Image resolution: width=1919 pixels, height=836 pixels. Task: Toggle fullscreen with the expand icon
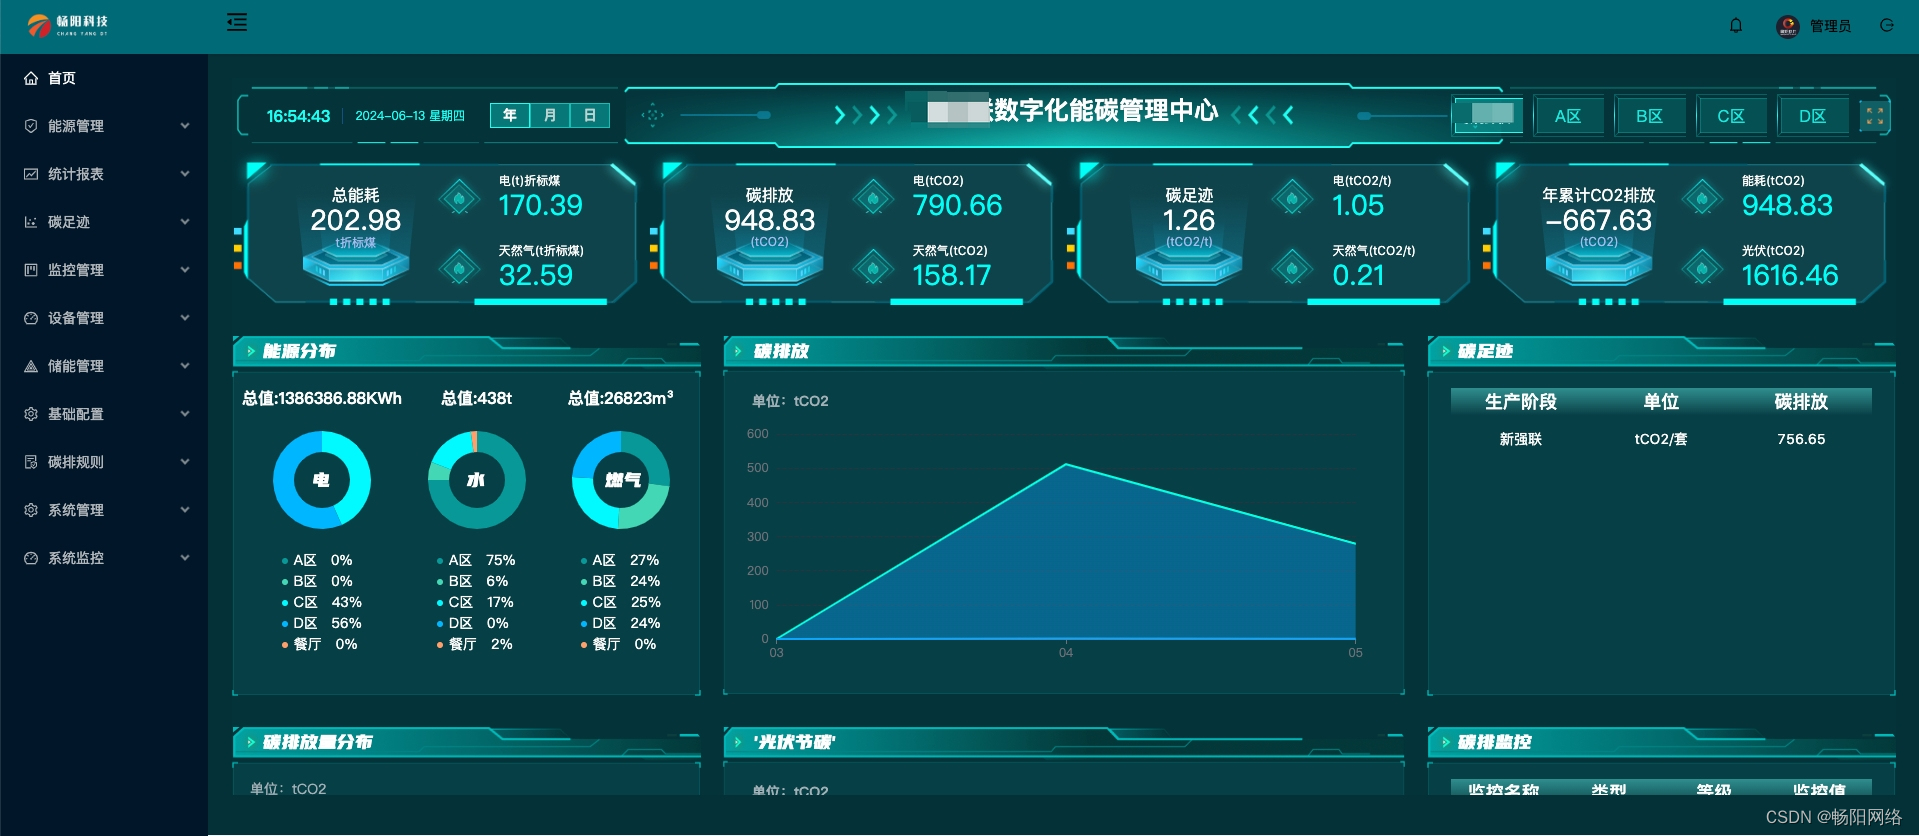coord(1875,116)
